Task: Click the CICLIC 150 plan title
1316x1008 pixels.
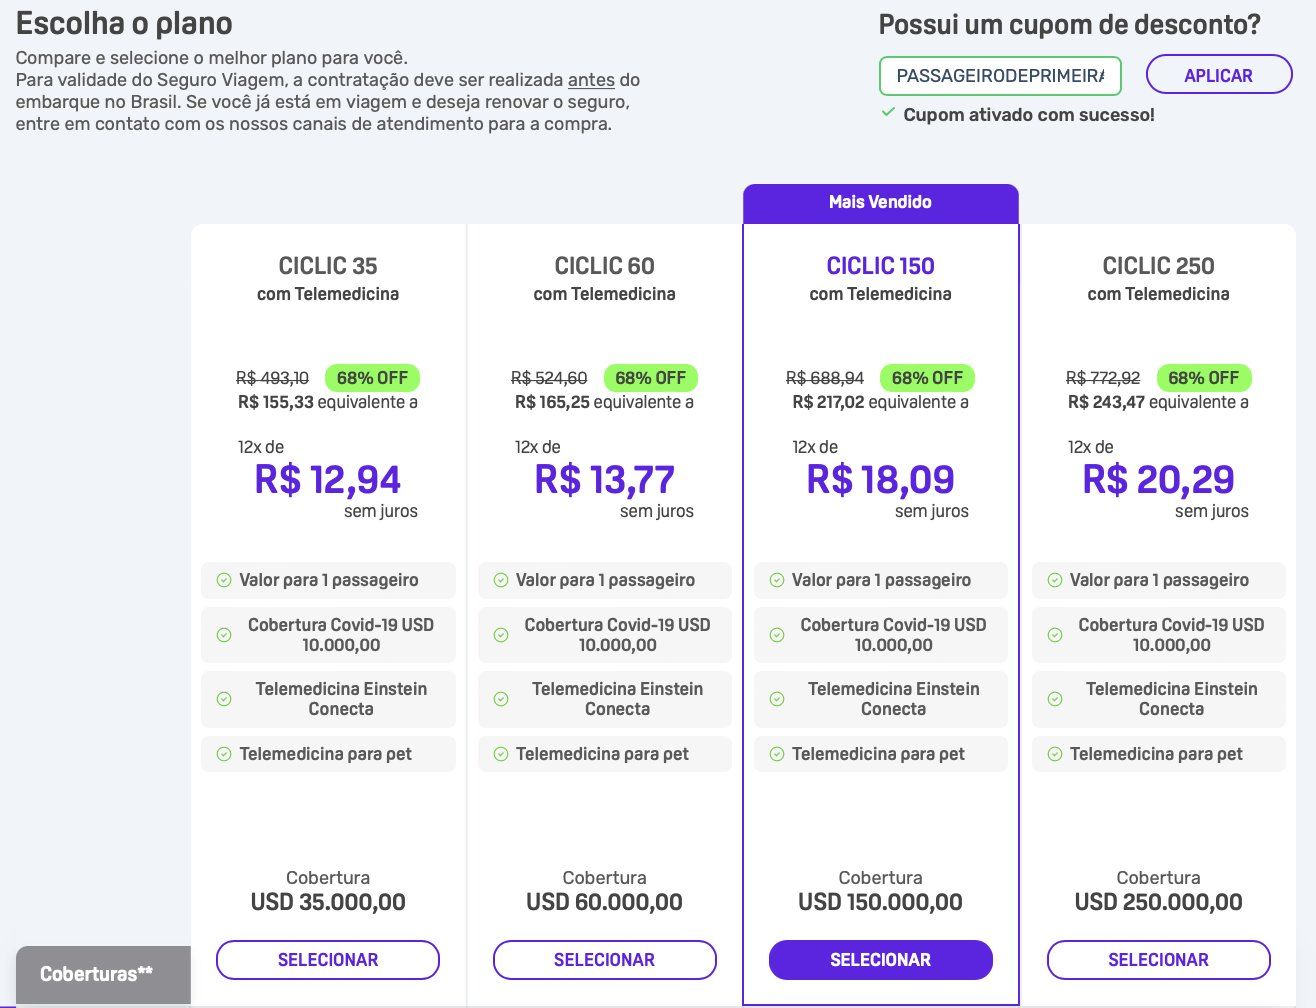Action: [881, 266]
